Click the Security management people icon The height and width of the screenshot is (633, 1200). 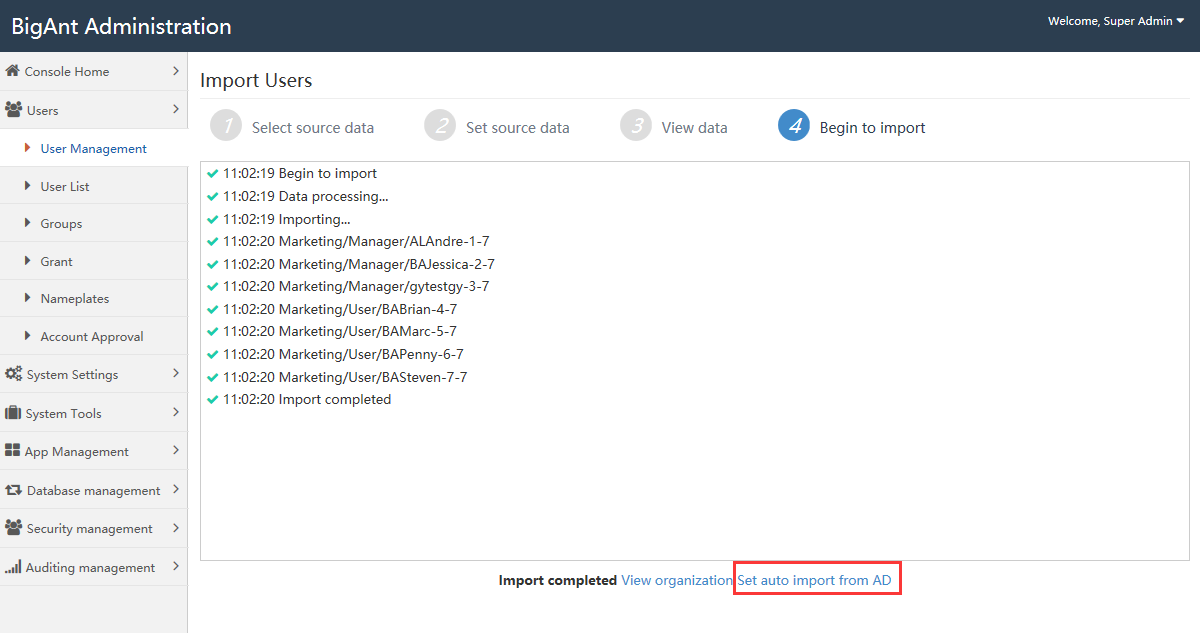[14, 528]
